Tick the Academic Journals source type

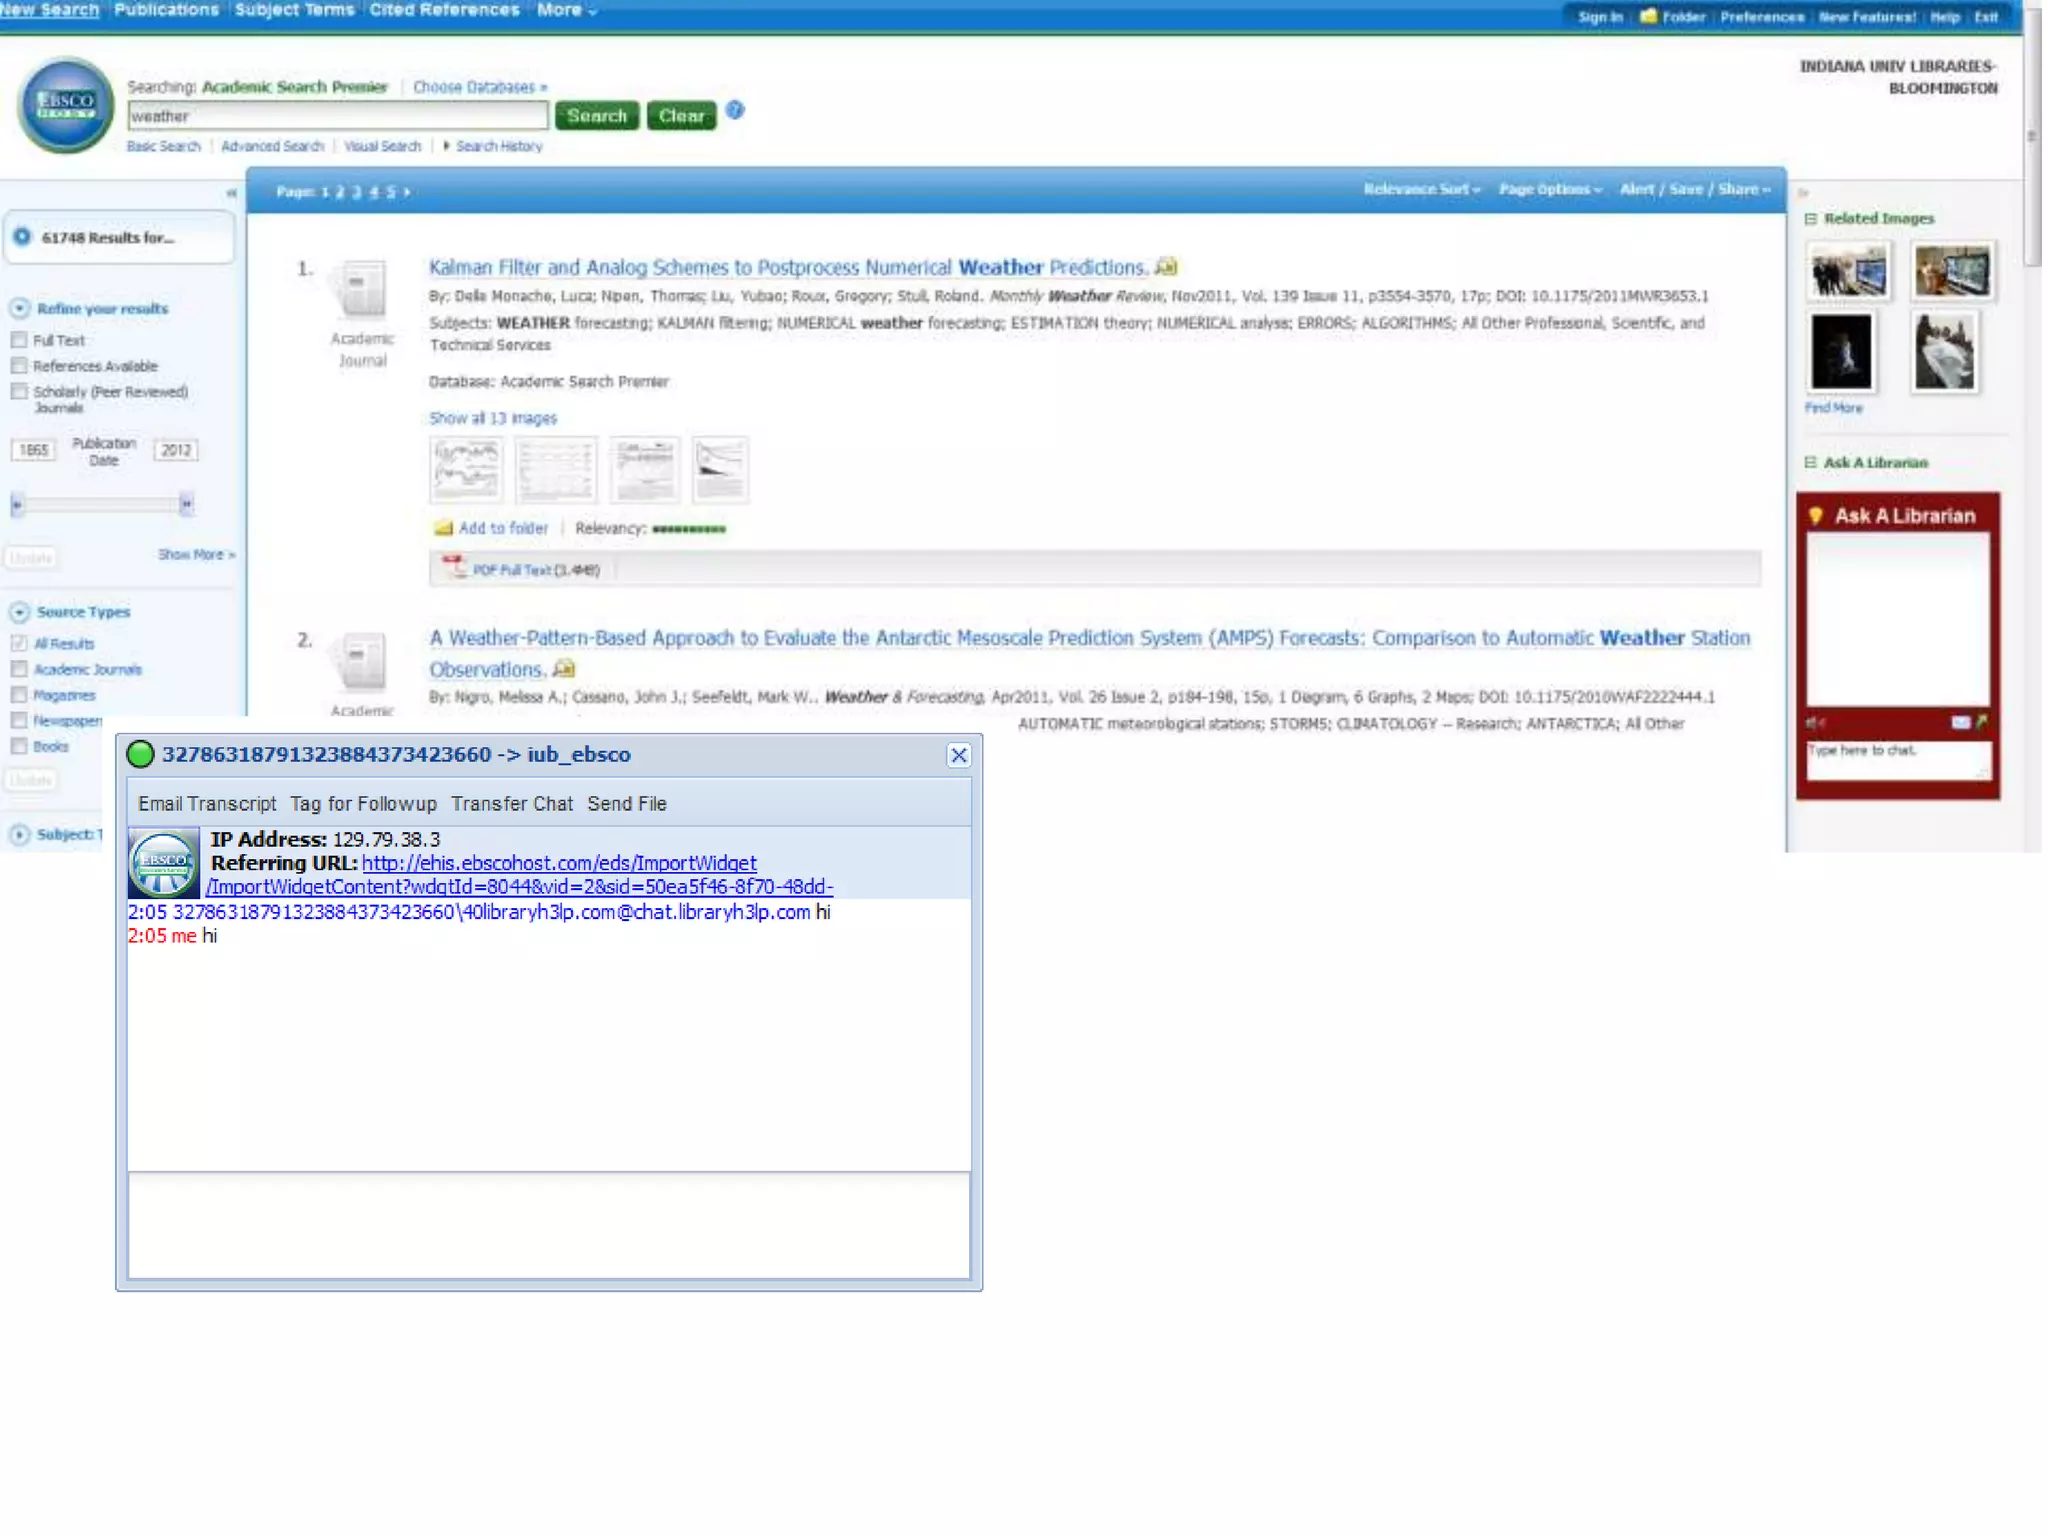tap(19, 669)
